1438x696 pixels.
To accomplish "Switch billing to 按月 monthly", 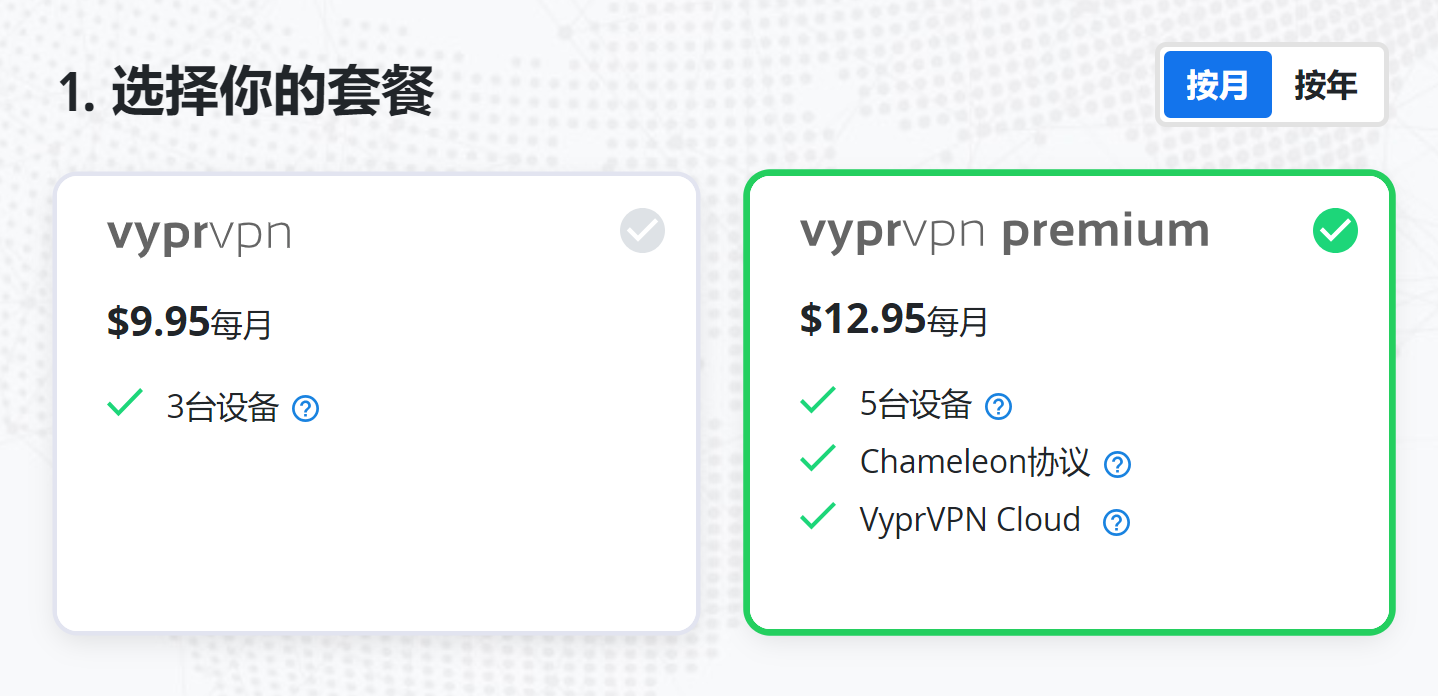I will click(1217, 85).
